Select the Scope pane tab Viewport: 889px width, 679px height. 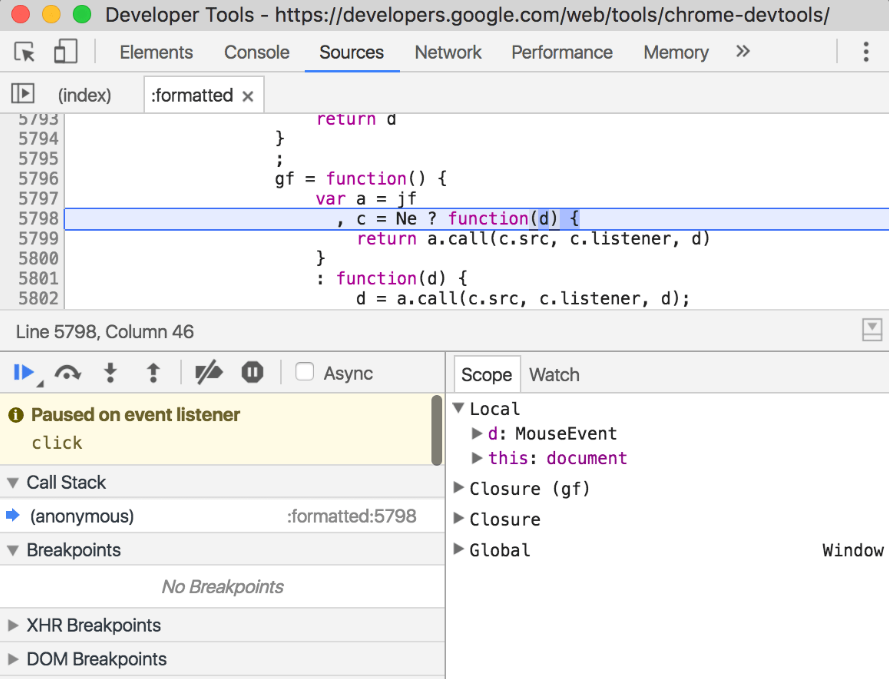coord(486,375)
